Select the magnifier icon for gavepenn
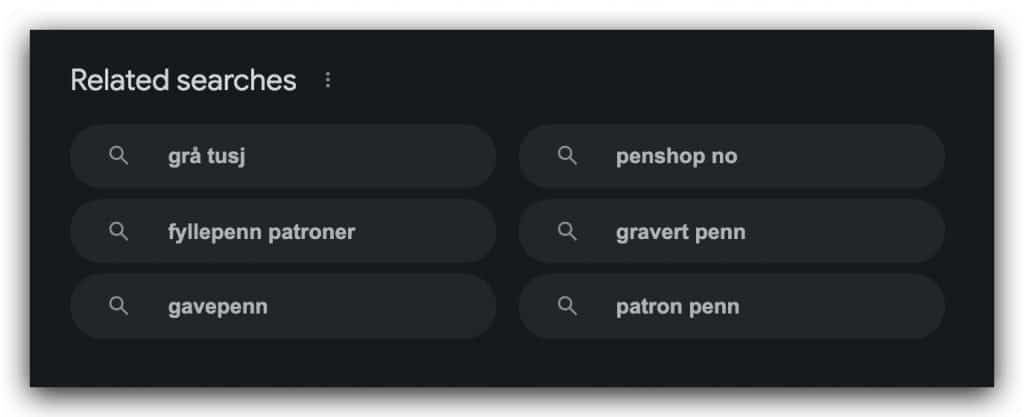This screenshot has height=417, width=1024. [118, 306]
